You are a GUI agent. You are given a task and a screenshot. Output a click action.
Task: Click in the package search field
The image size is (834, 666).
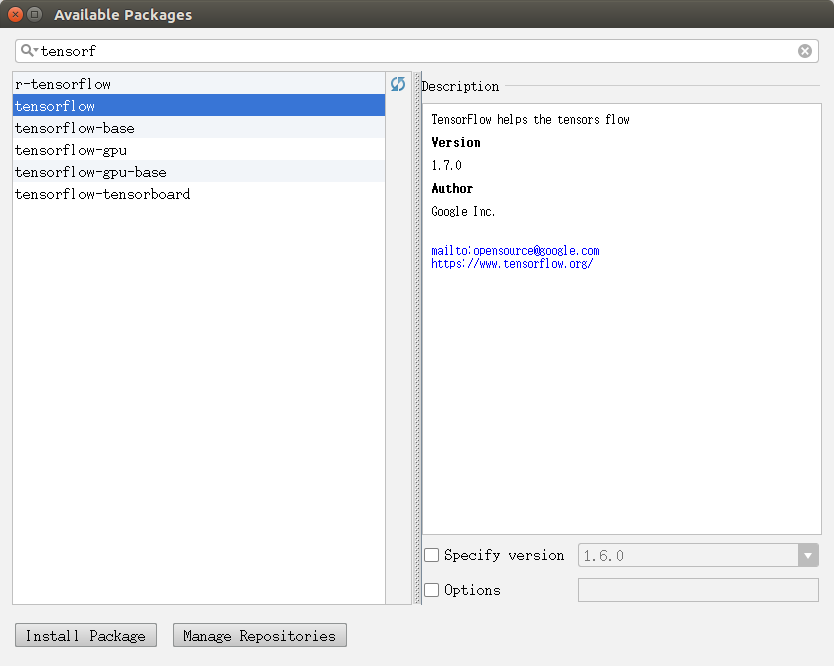(x=418, y=51)
